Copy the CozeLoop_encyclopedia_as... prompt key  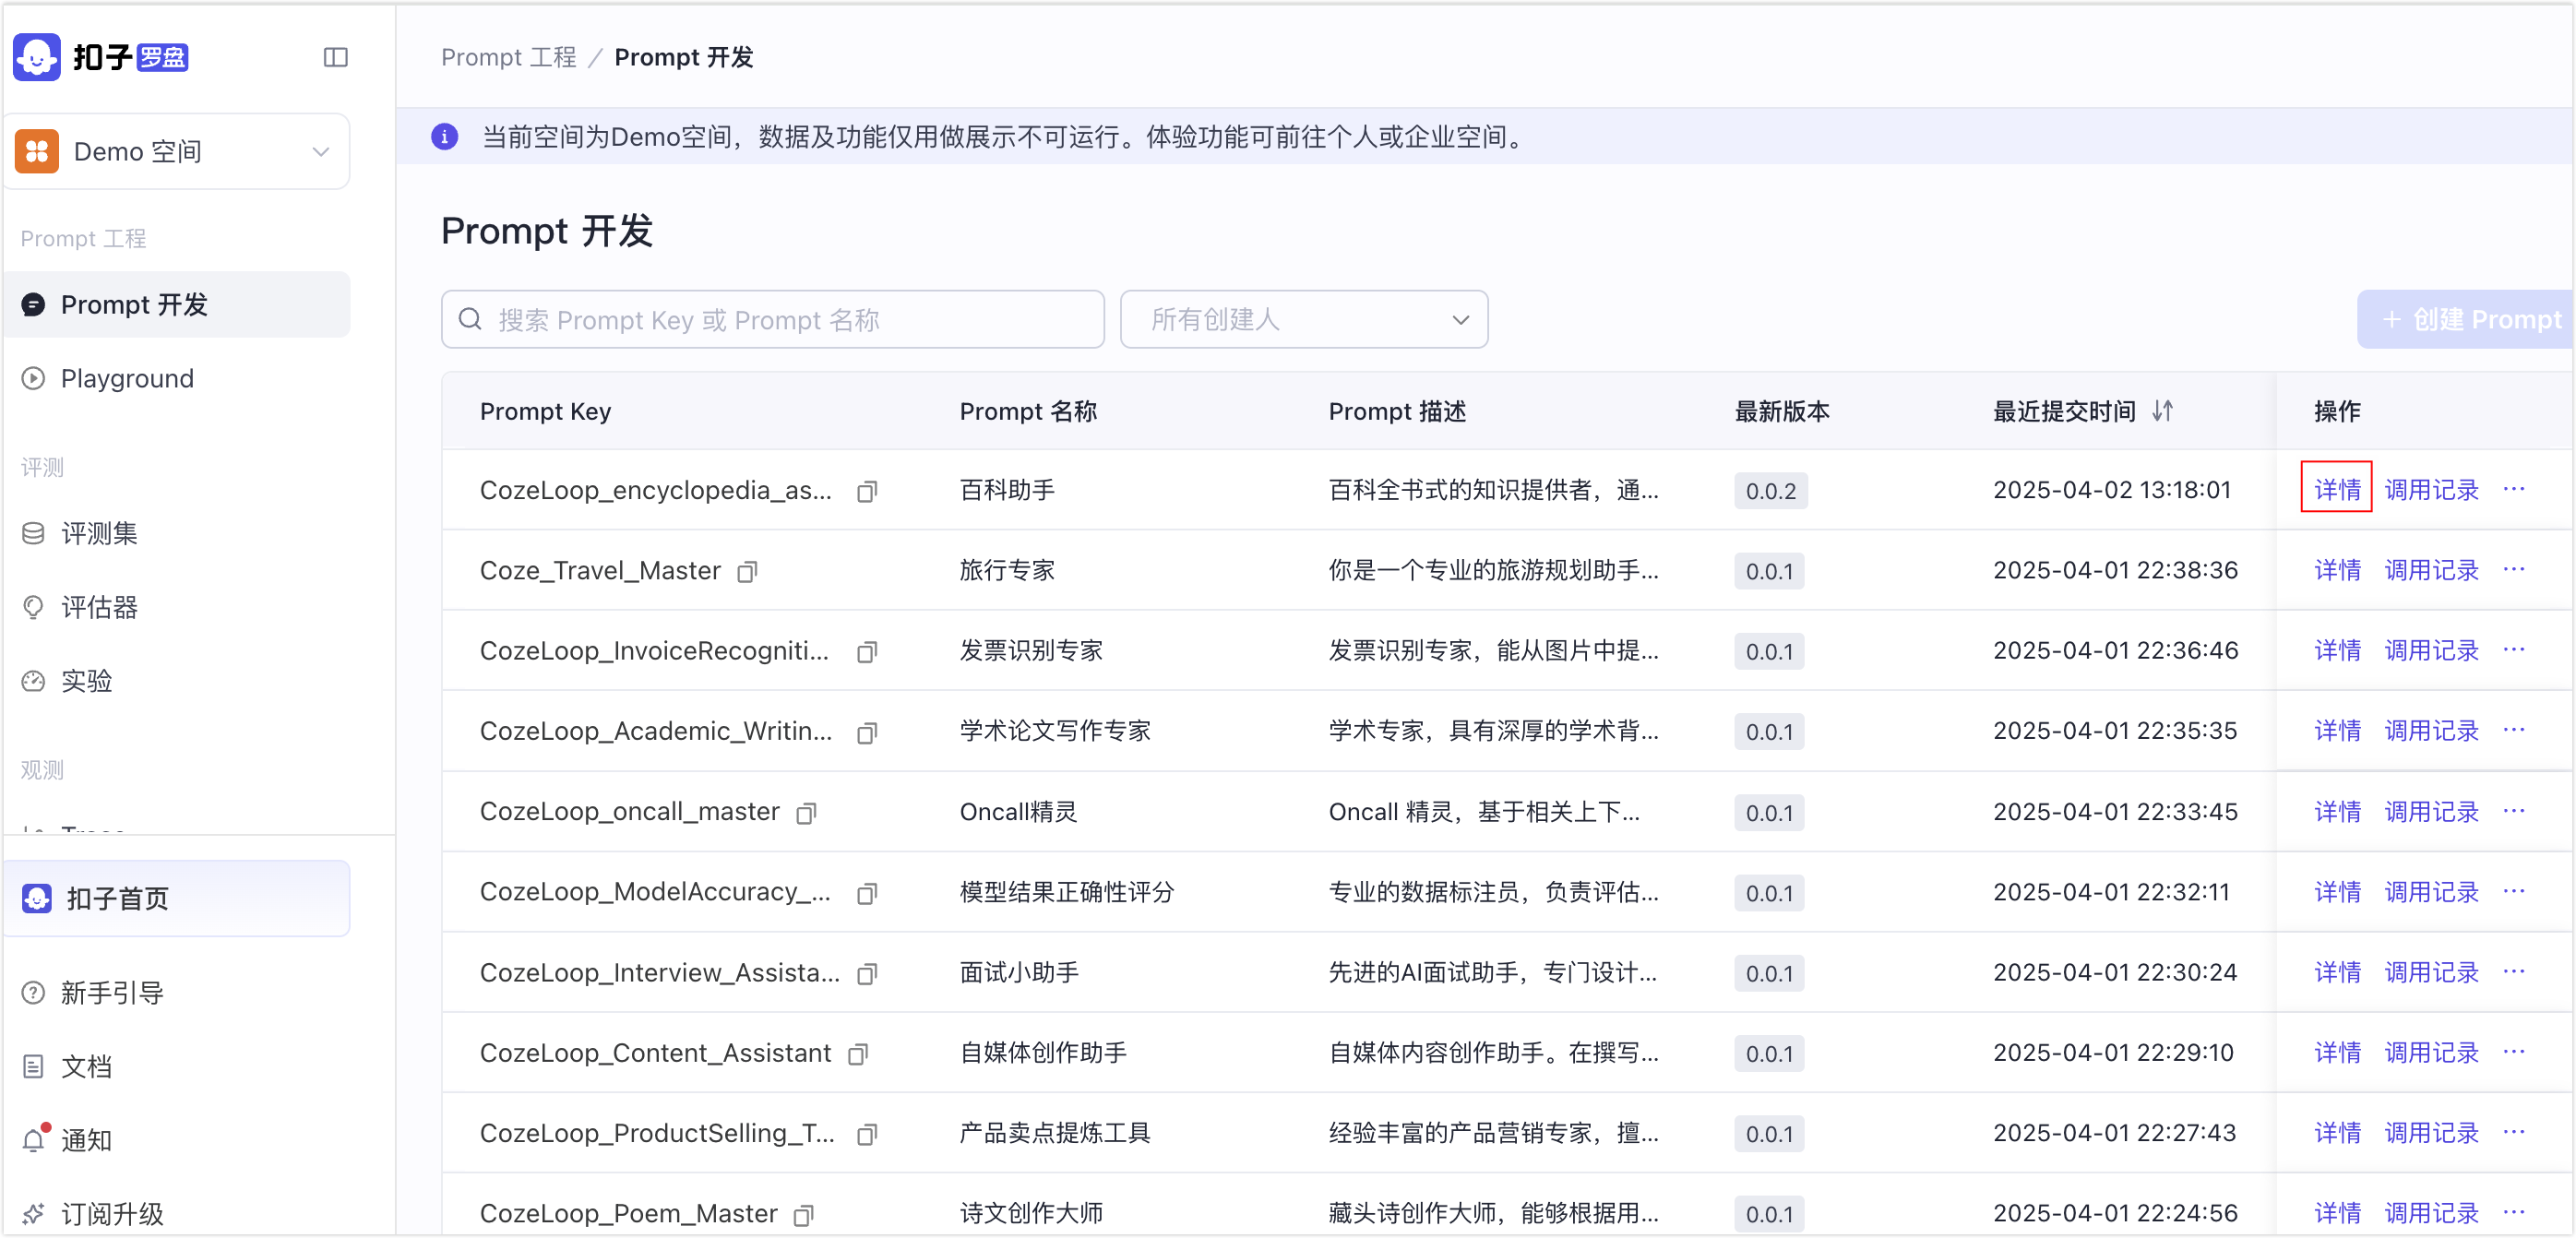click(867, 491)
